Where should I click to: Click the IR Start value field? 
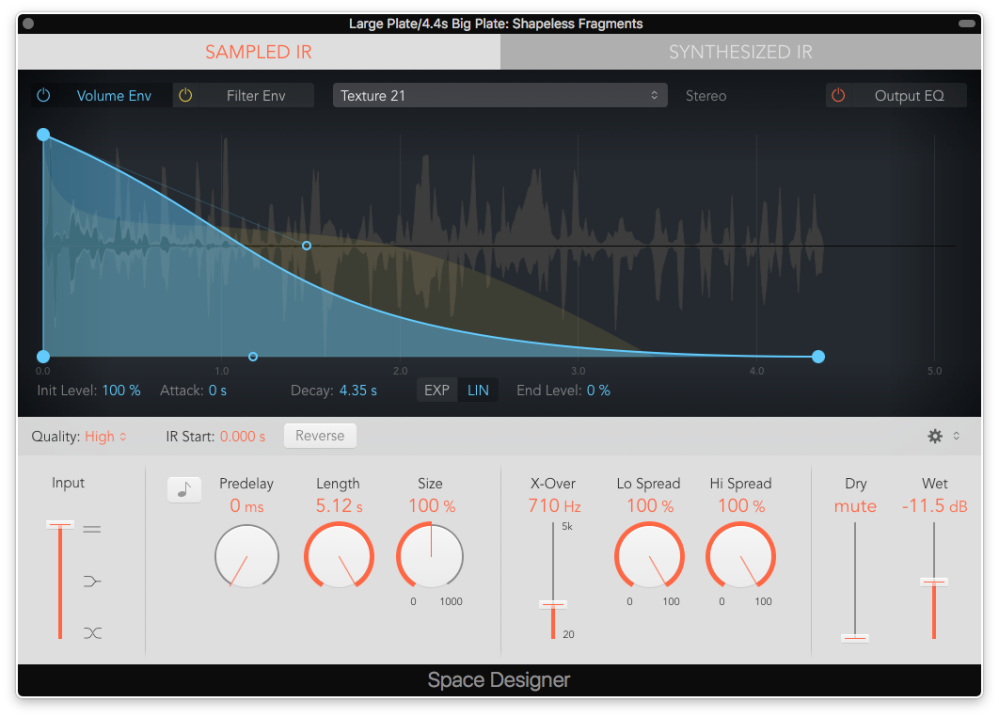(243, 436)
